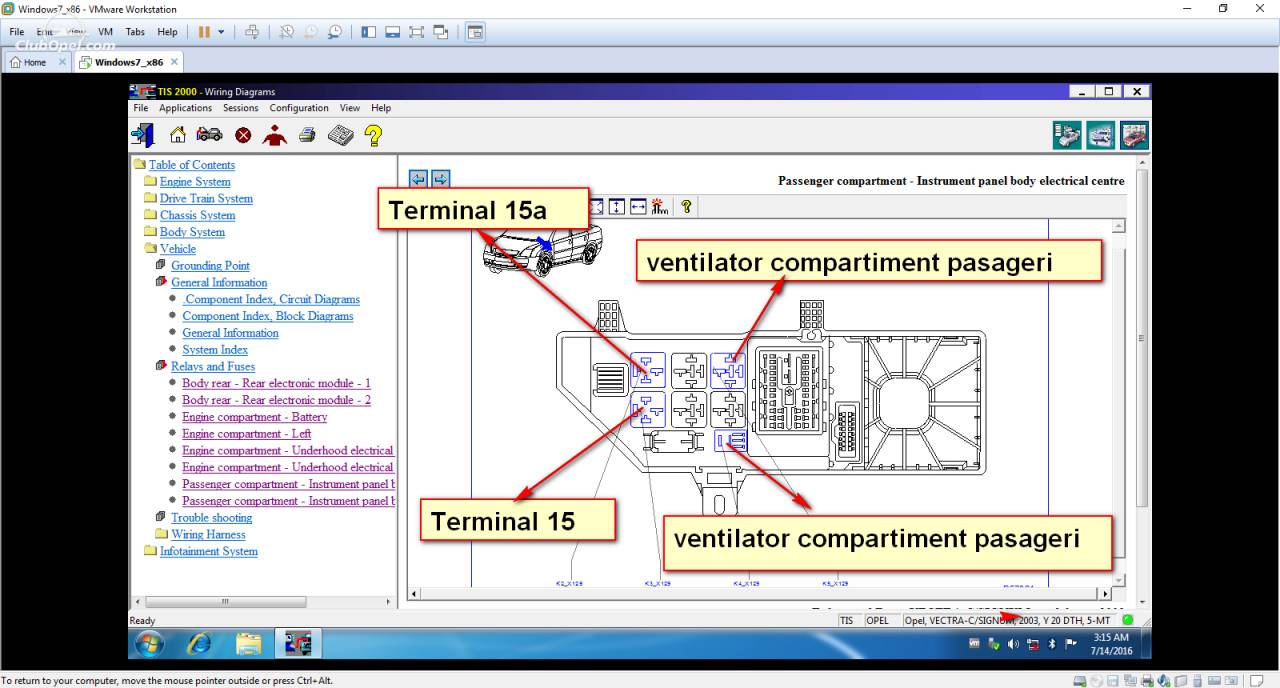Open the Sessions menu
The image size is (1280, 688).
point(240,108)
